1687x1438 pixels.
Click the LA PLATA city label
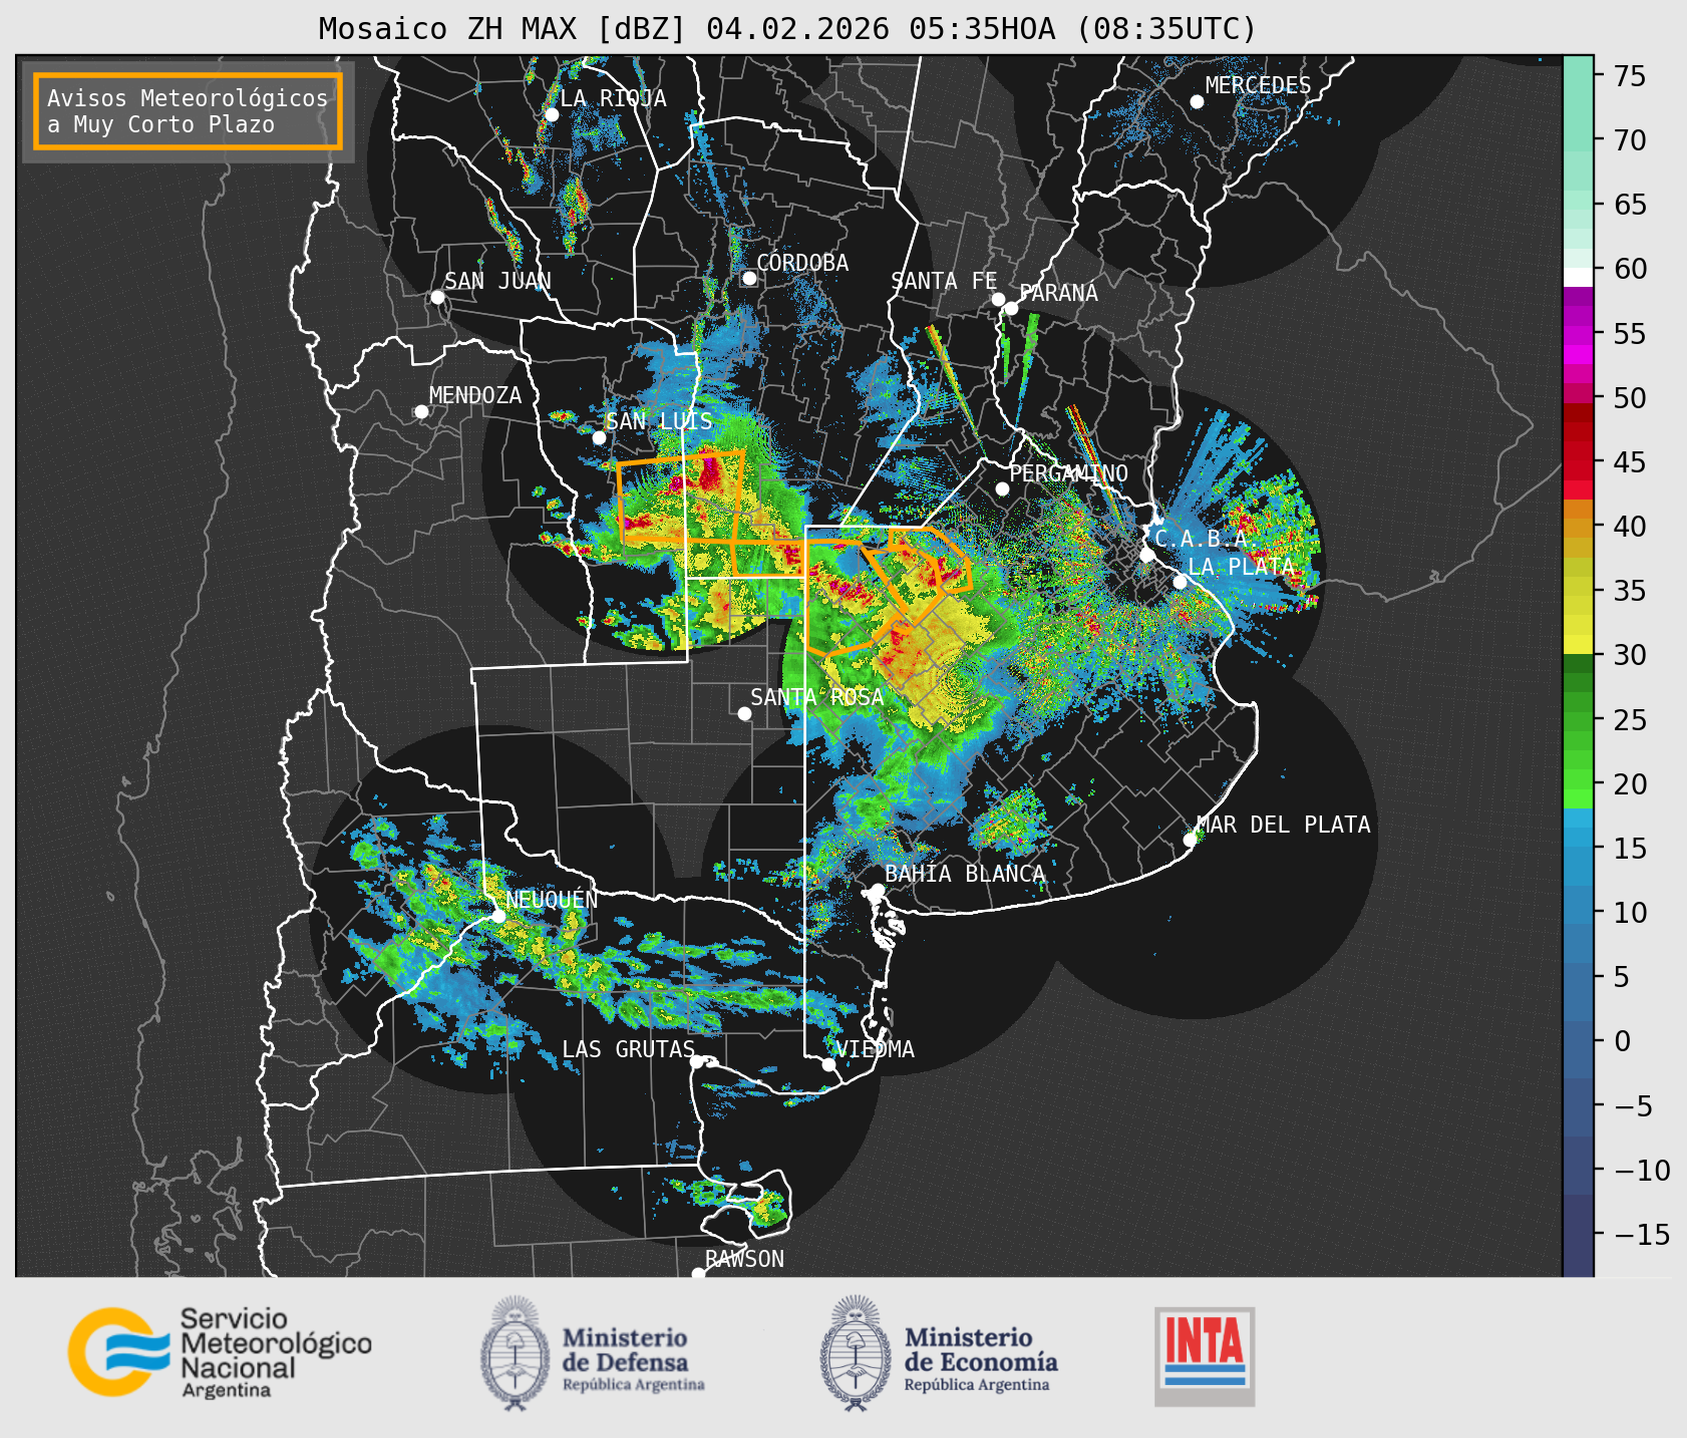tap(1241, 567)
